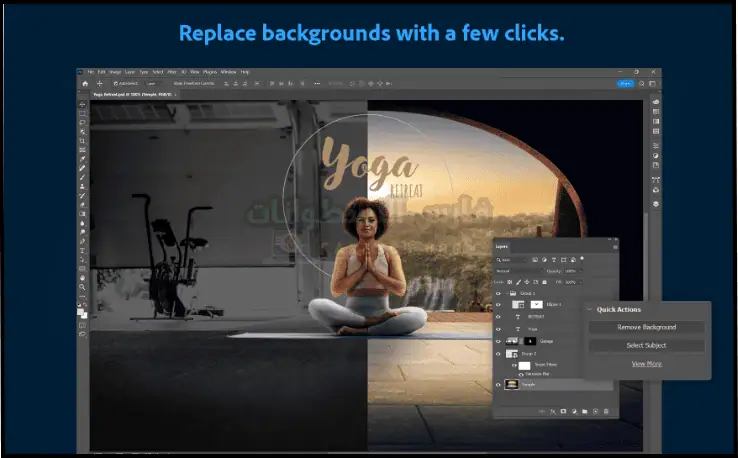Screen dimensions: 738x458
Task: Select the Move tool in the toolbar
Action: (x=83, y=103)
